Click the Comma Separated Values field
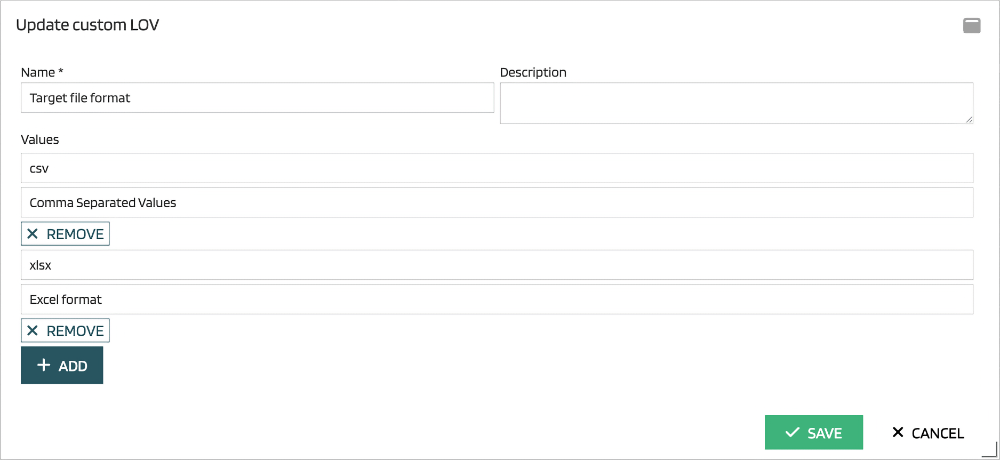 [497, 202]
